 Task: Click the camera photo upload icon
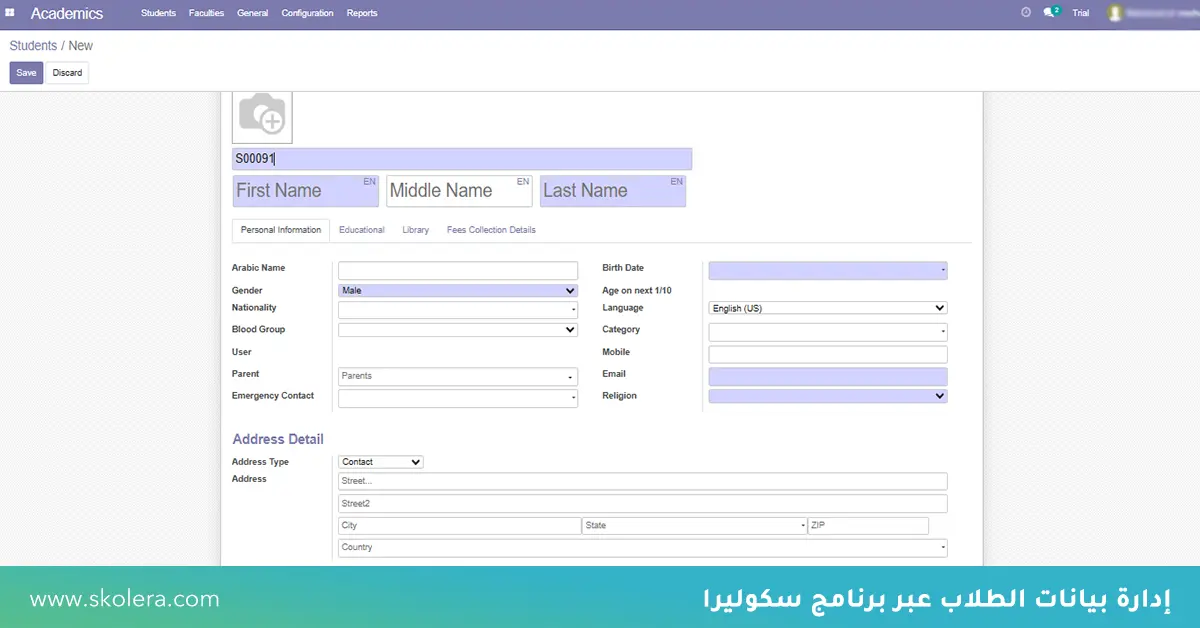point(260,115)
